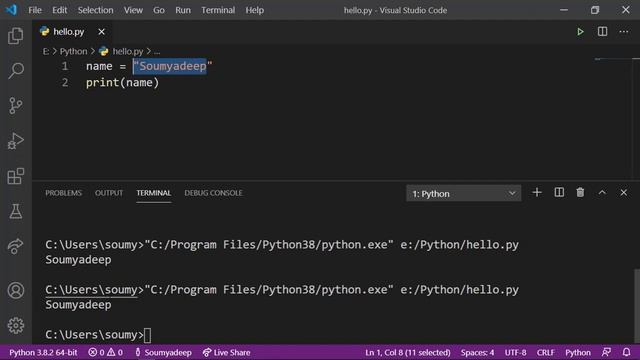
Task: Open the Run menu
Action: coord(182,10)
